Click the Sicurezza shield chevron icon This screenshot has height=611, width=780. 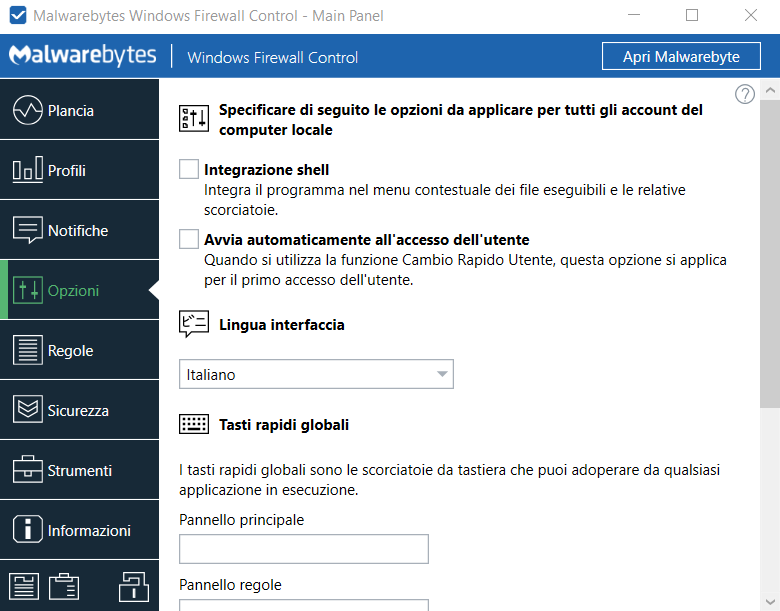pos(27,409)
